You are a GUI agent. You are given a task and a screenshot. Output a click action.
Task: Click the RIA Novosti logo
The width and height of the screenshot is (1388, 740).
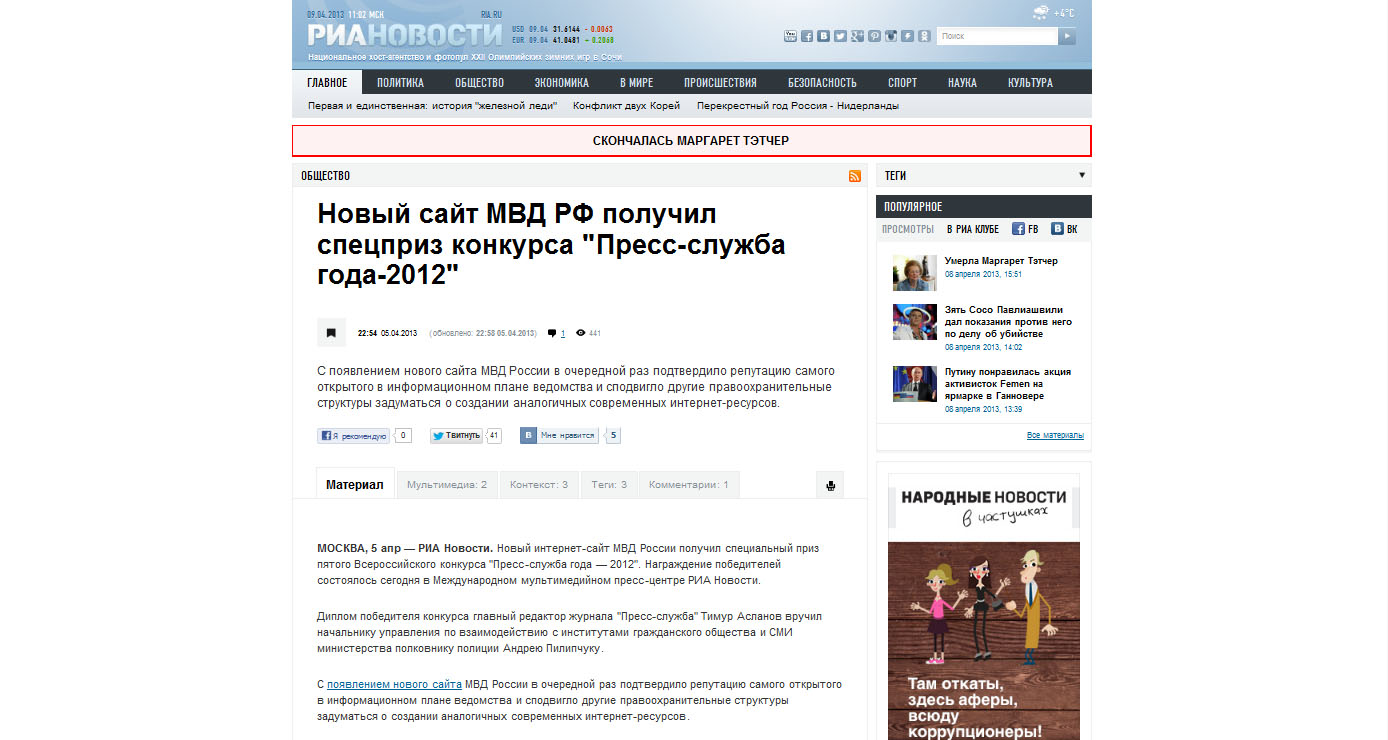click(404, 35)
